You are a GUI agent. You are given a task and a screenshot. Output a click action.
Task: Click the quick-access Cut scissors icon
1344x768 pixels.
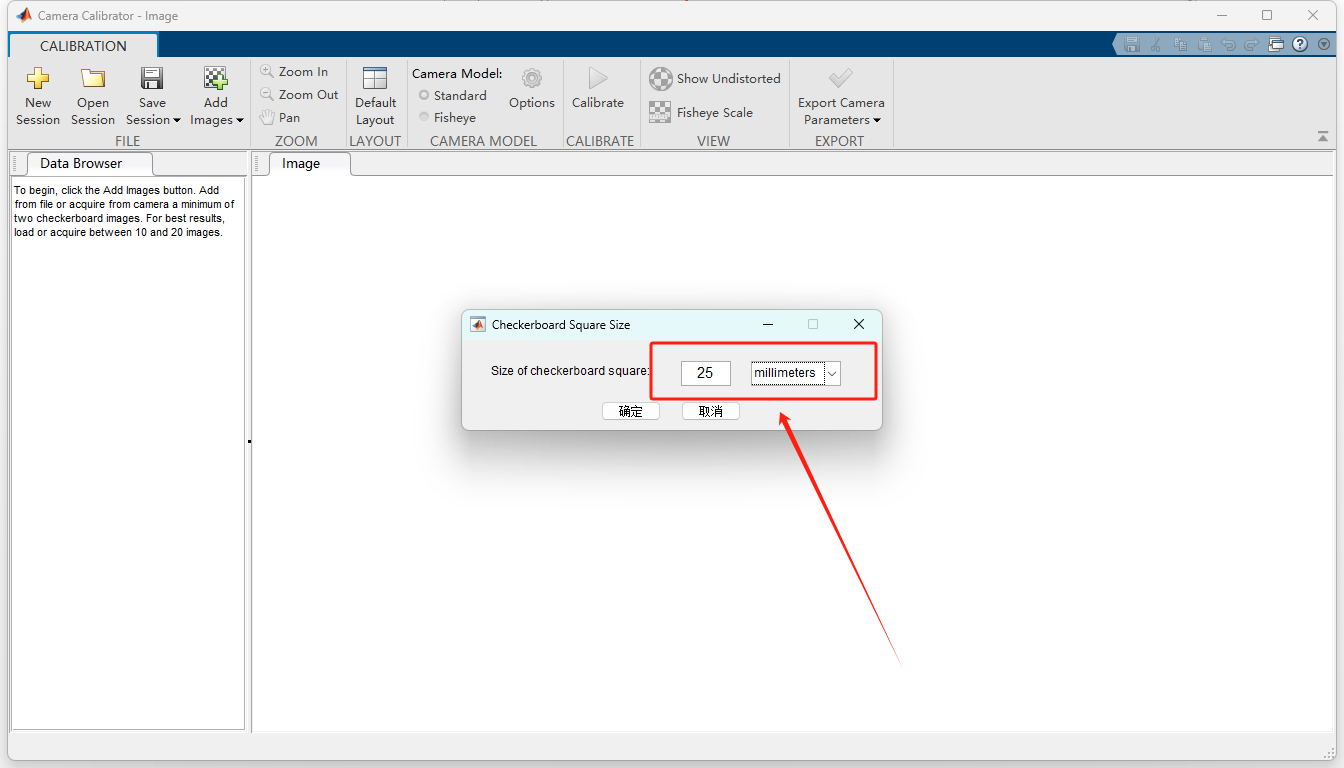[1156, 45]
